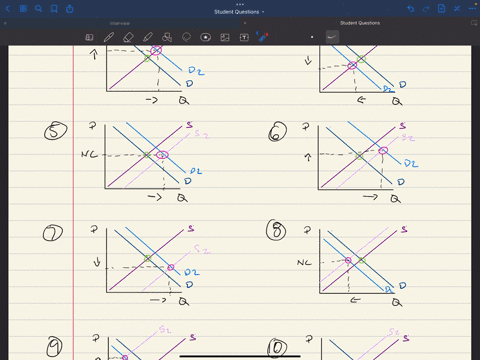The width and height of the screenshot is (480, 360).
Task: Insert an image with the Image tool
Action: click(x=225, y=37)
